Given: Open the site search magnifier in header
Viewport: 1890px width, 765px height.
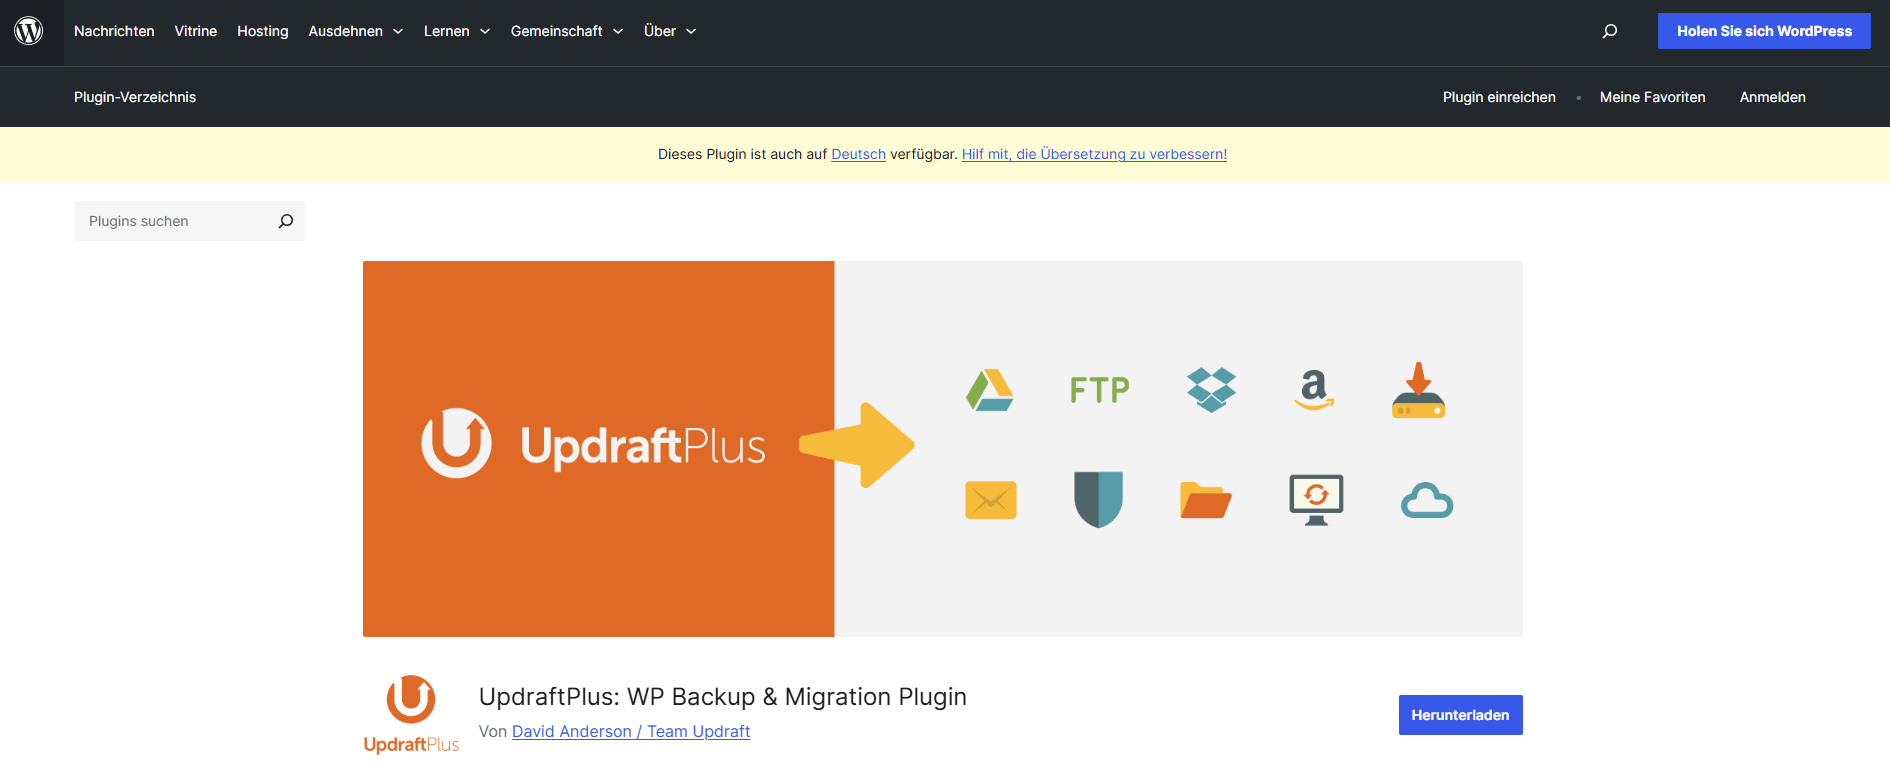Looking at the screenshot, I should point(1609,31).
